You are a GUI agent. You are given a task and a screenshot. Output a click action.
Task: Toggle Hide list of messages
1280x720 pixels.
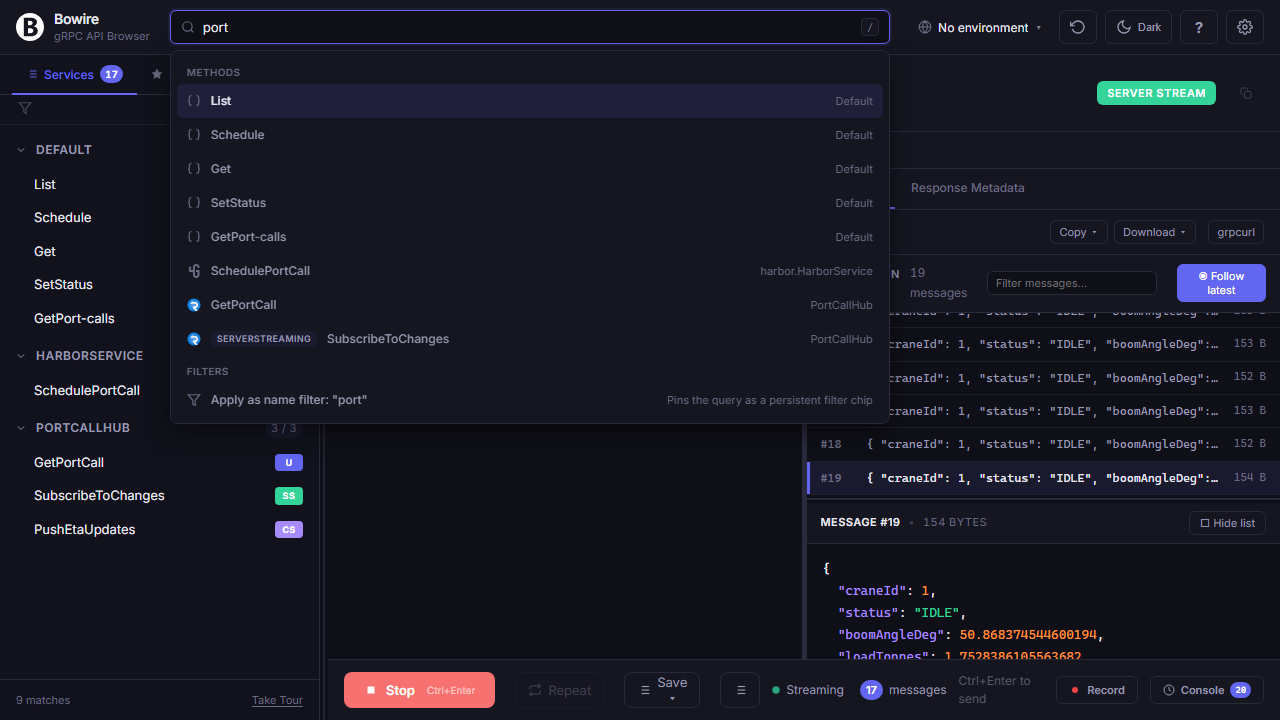click(x=1227, y=523)
